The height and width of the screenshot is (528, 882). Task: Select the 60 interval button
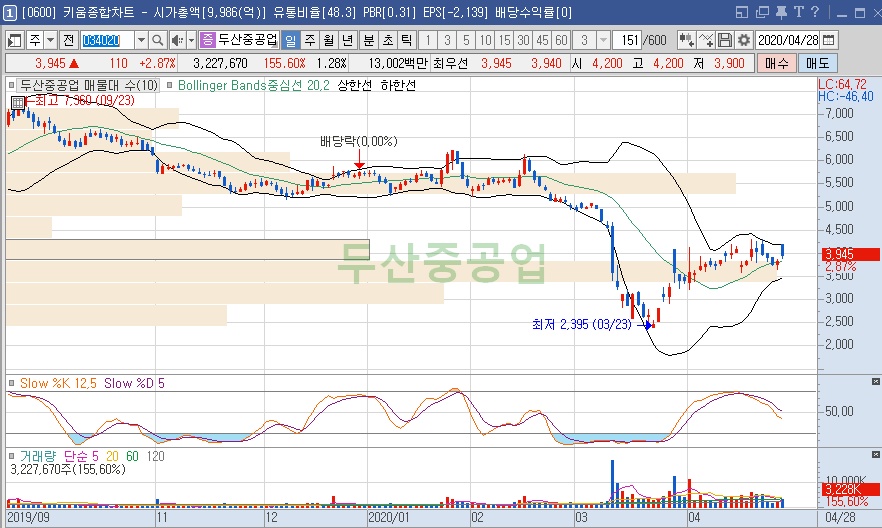561,40
